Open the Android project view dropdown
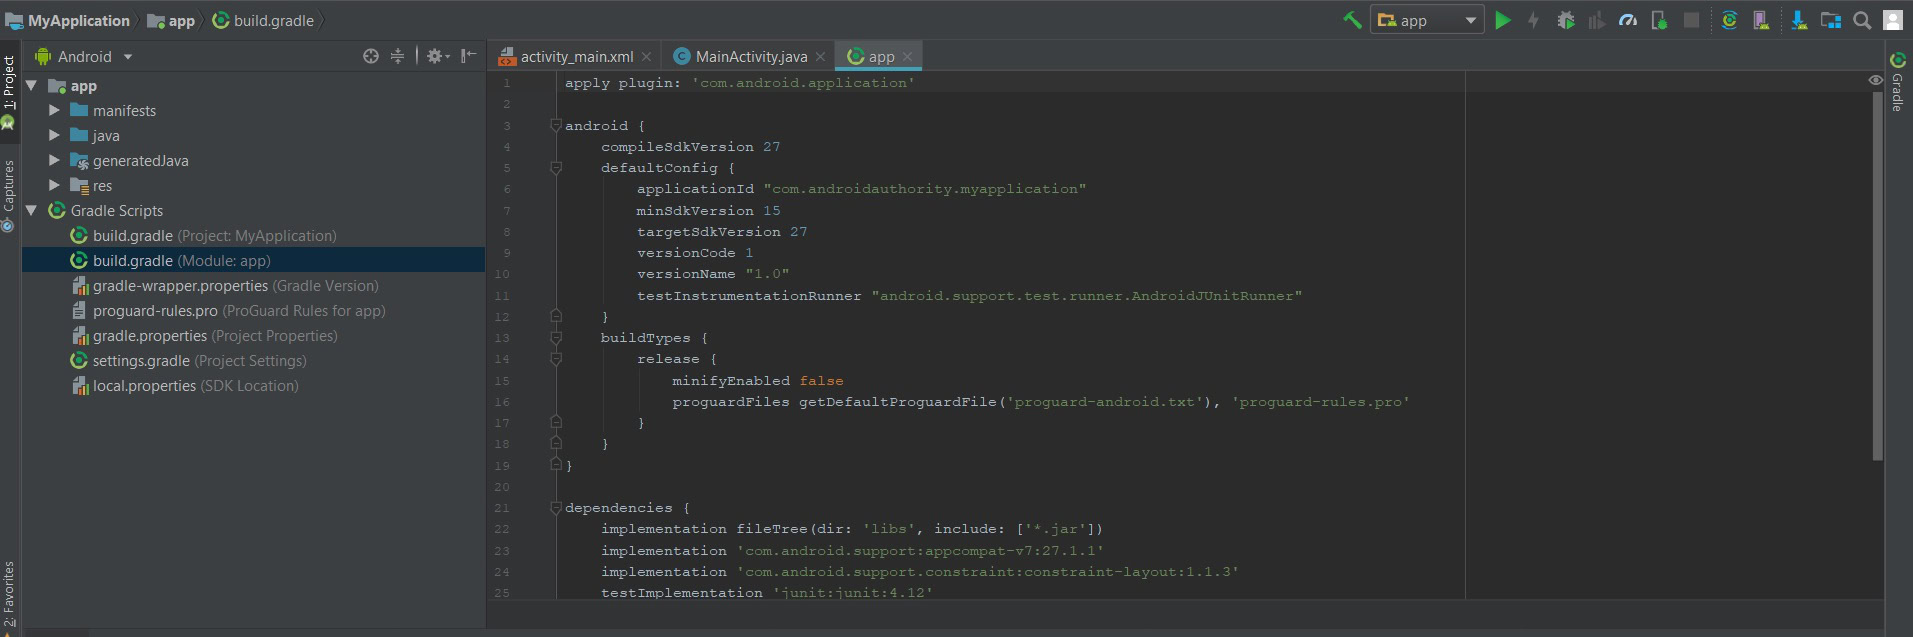The image size is (1913, 637). tap(85, 57)
